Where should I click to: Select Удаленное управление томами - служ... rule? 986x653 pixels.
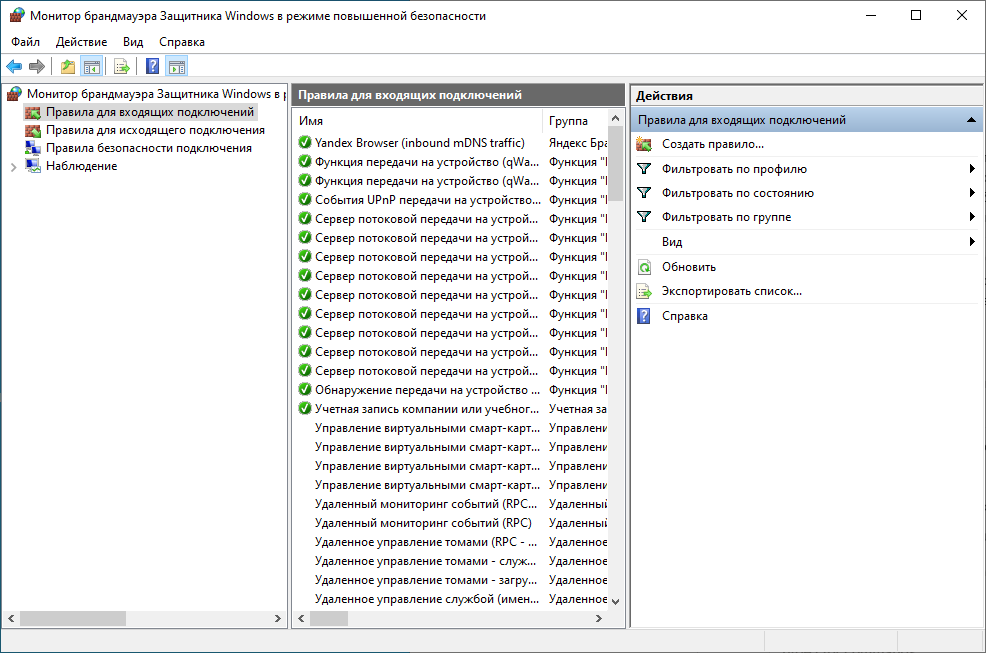tap(426, 561)
